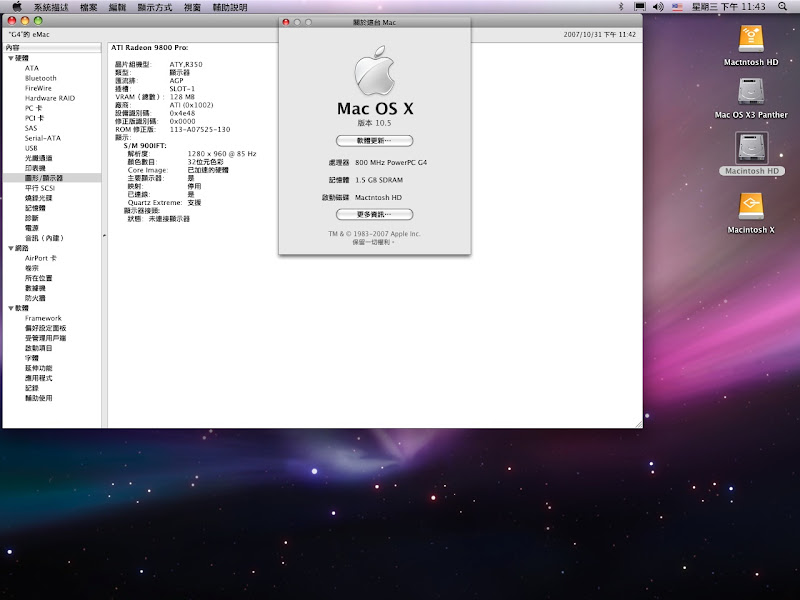This screenshot has height=600, width=800.
Task: Select ATA in the hardware list
Action: pos(32,68)
